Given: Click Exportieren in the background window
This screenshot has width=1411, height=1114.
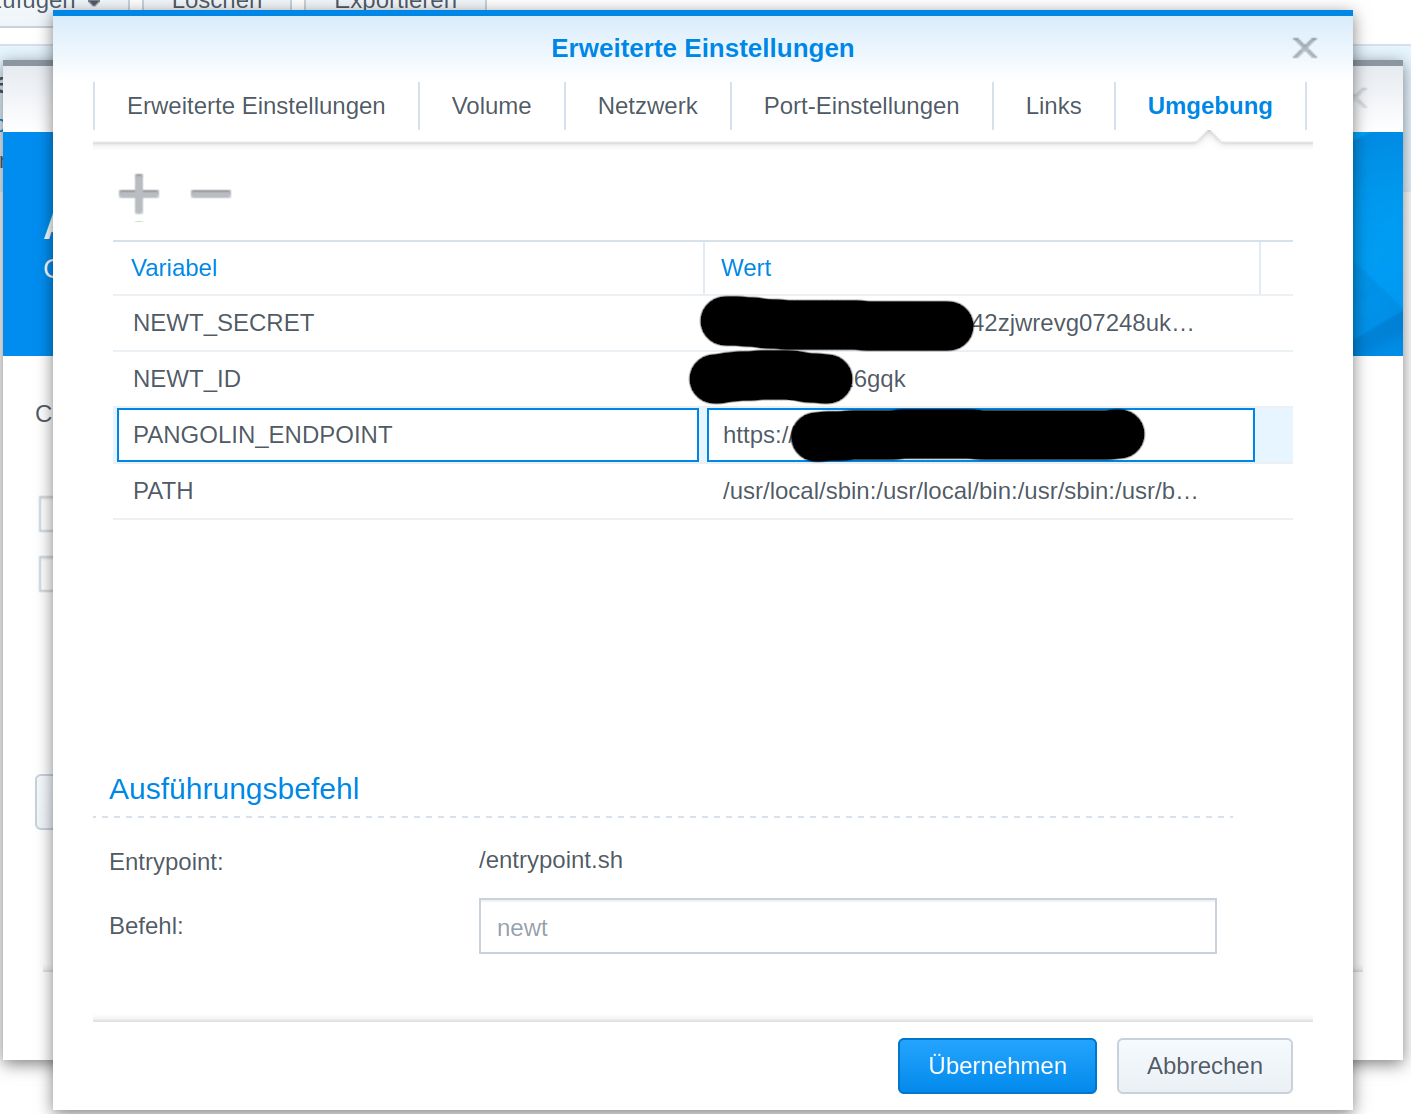Looking at the screenshot, I should pos(395,4).
